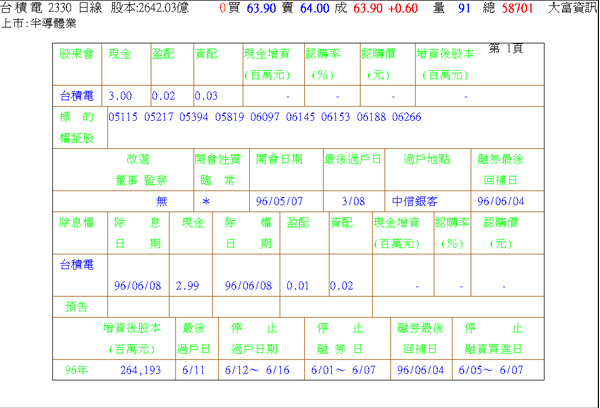
Task: Click the meeting date 96/05/07
Action: coord(279,201)
